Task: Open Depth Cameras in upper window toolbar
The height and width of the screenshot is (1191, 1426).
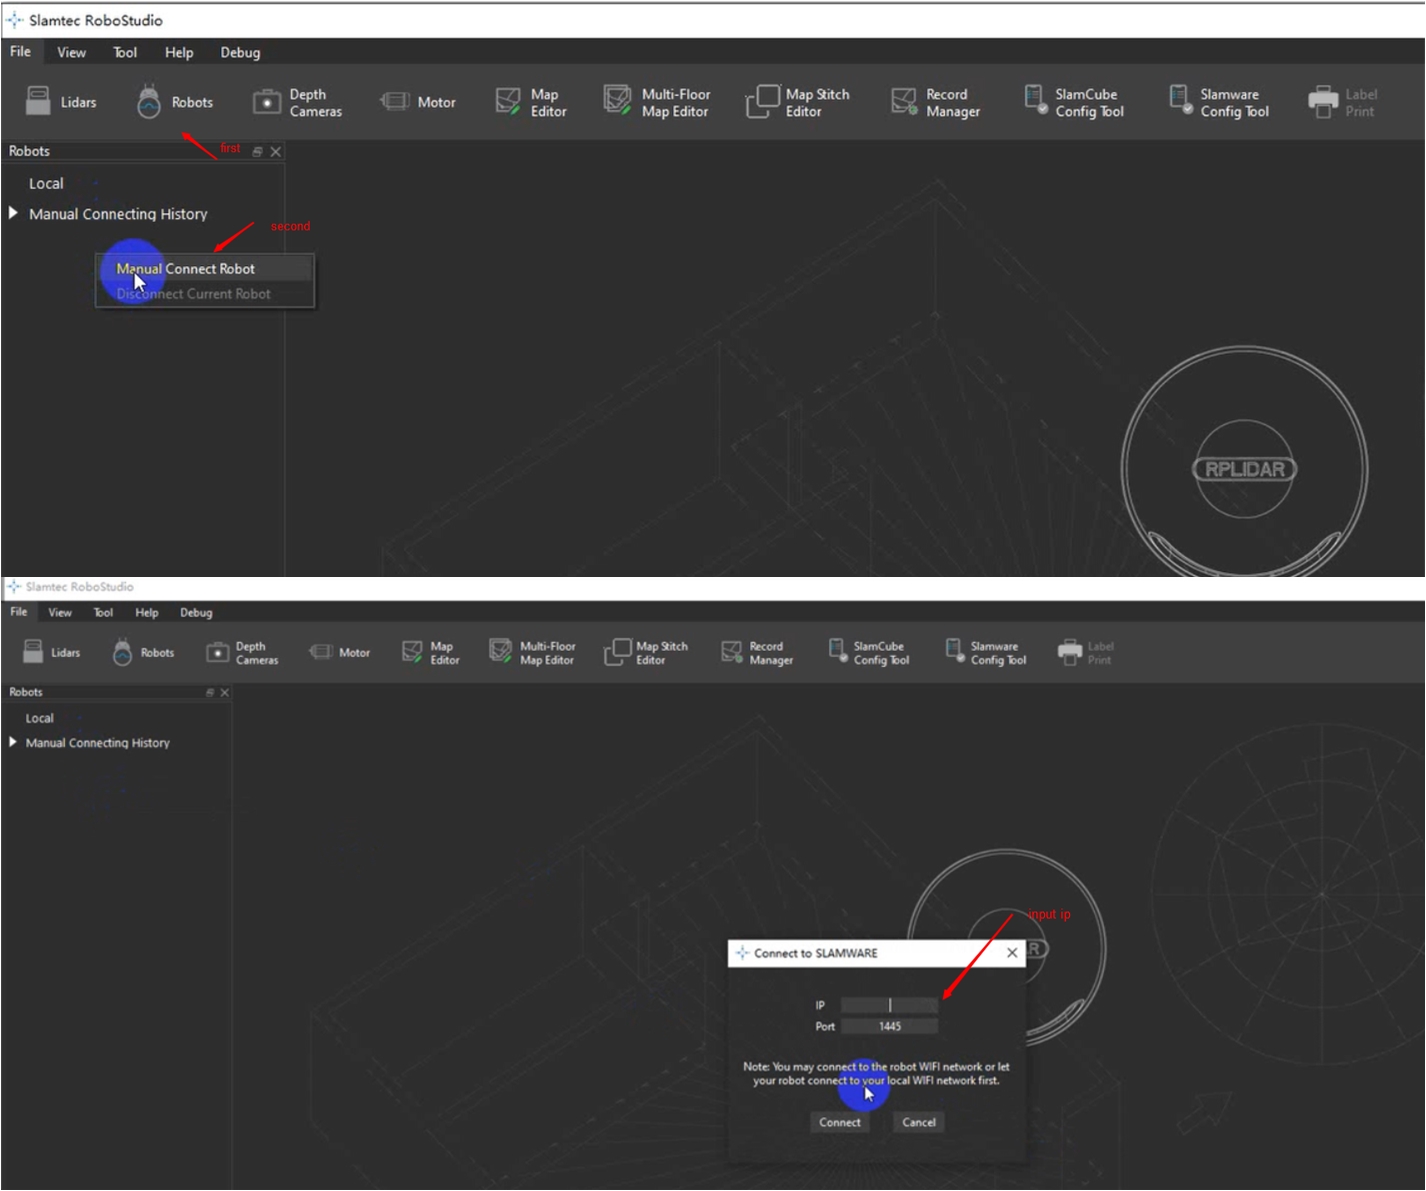Action: (x=297, y=102)
